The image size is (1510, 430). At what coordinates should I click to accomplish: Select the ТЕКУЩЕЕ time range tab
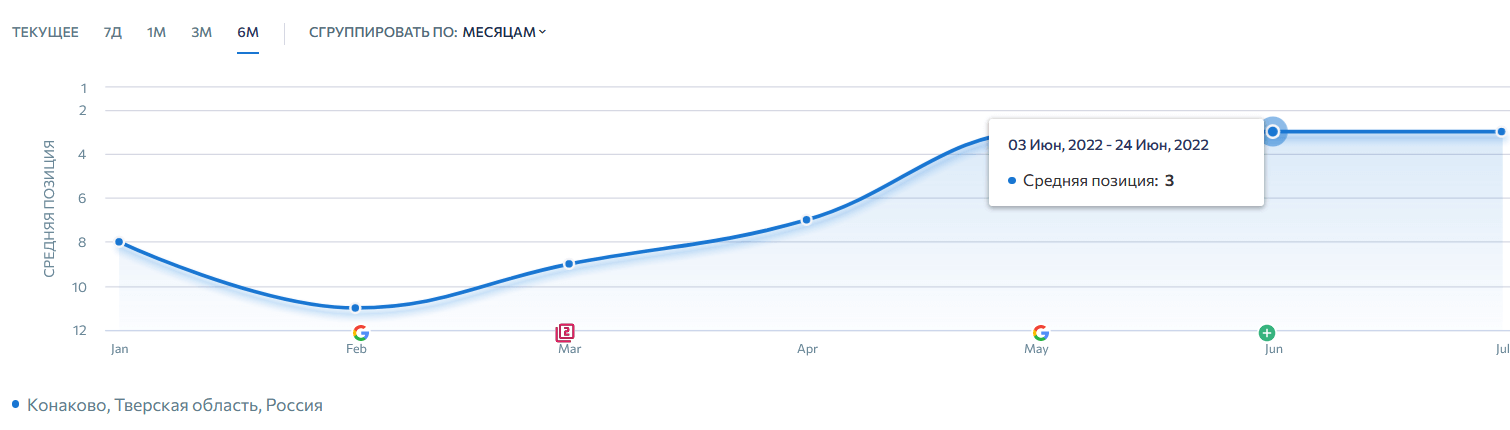pos(45,32)
